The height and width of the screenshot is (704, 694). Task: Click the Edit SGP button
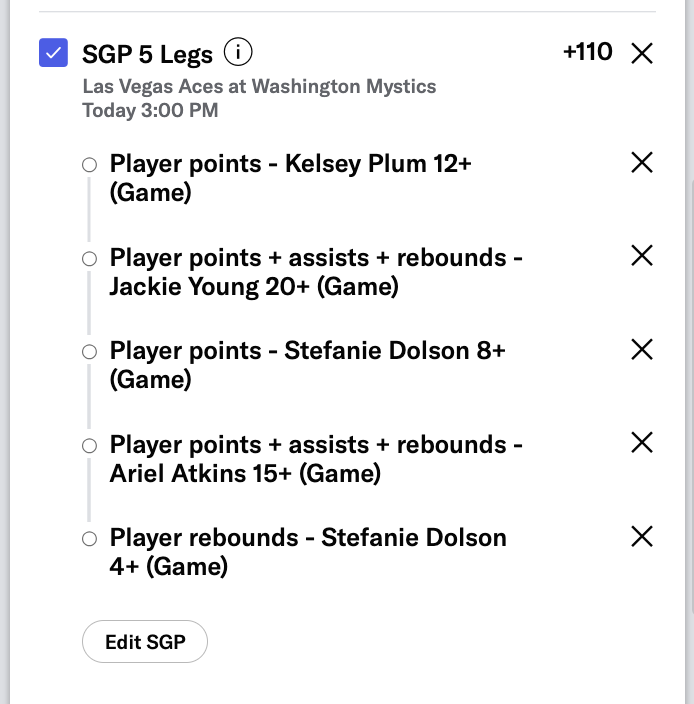point(145,642)
